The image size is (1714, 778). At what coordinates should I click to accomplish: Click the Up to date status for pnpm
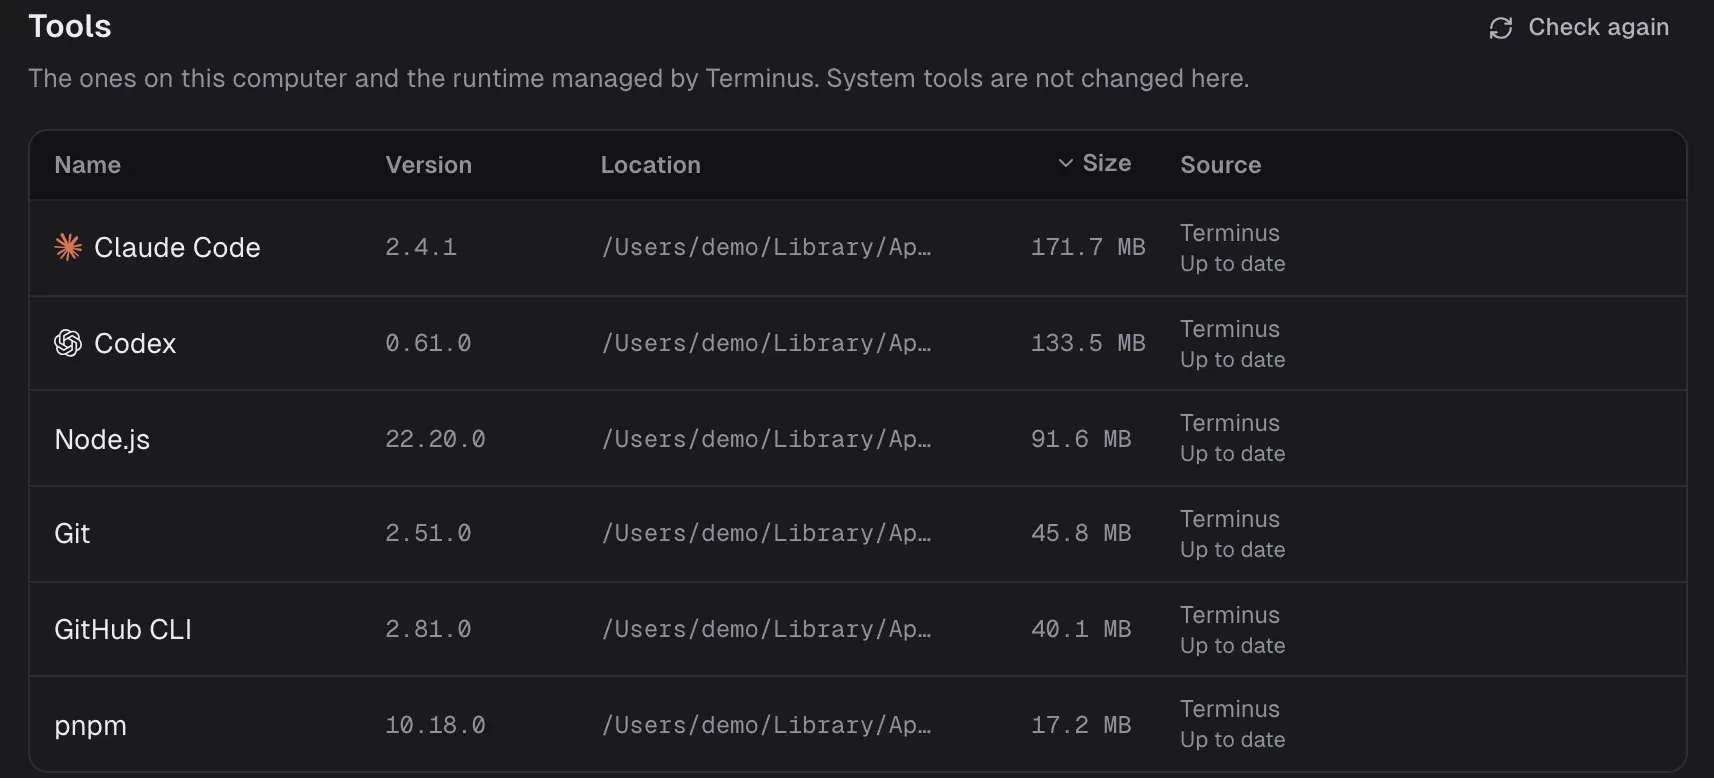click(x=1233, y=740)
